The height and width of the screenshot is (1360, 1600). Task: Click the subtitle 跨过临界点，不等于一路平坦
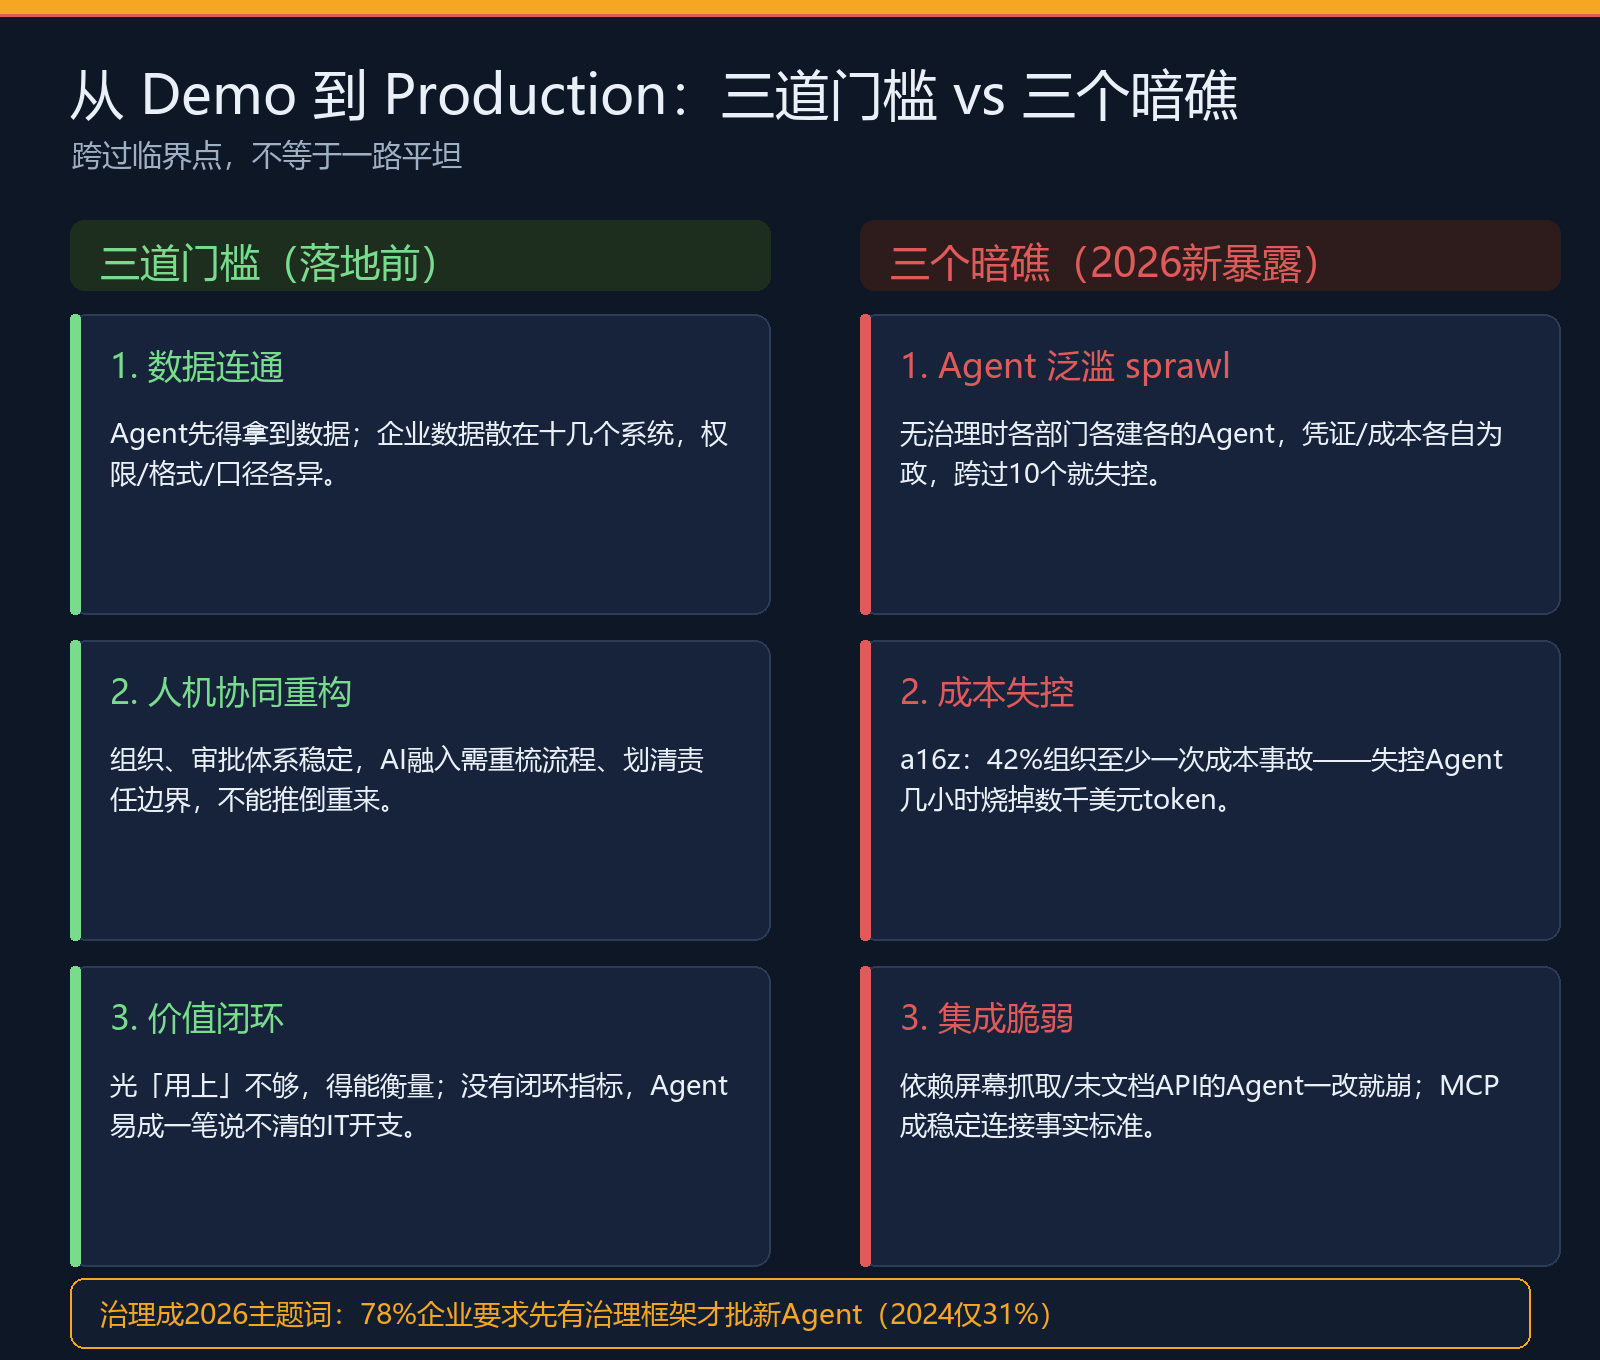tap(266, 156)
